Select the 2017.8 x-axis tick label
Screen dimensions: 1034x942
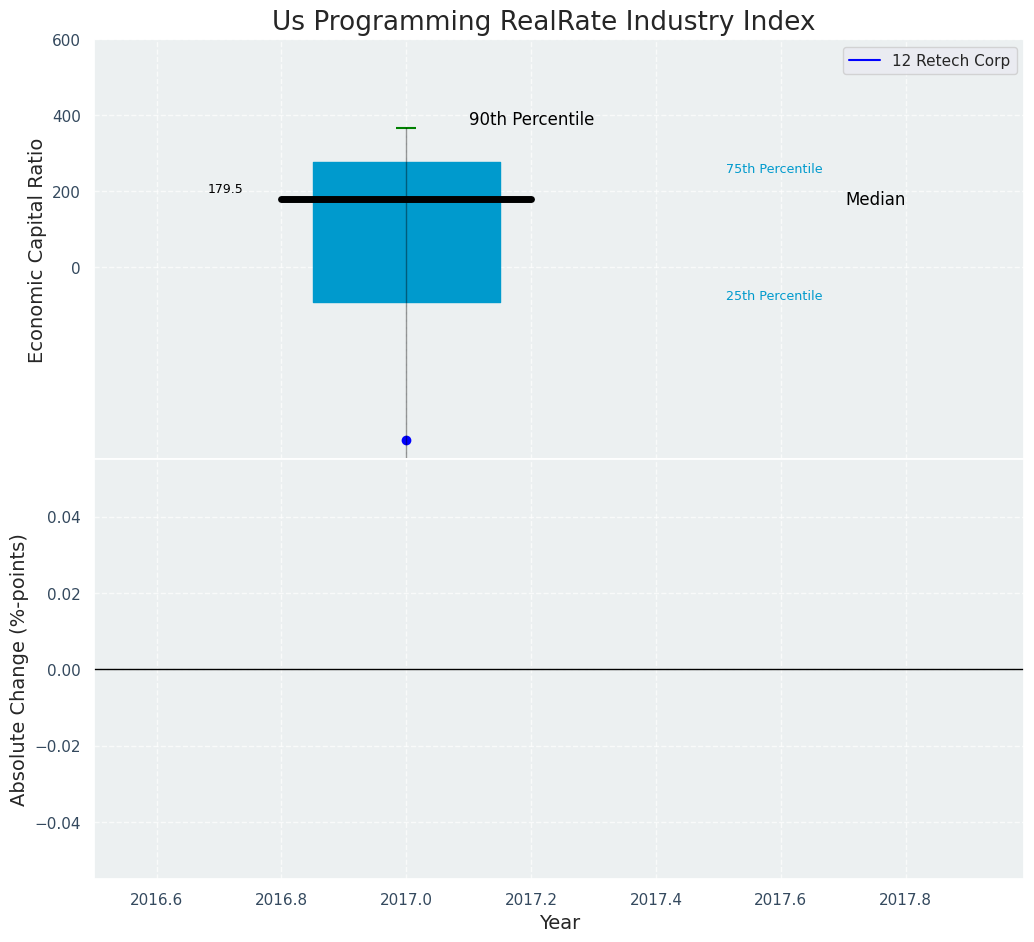coord(905,899)
